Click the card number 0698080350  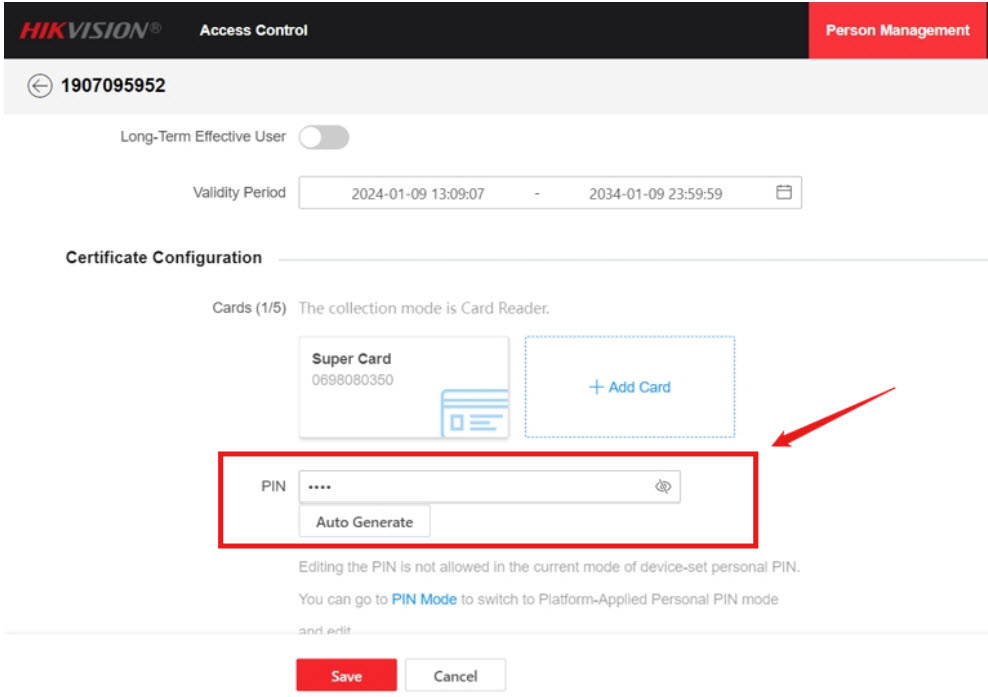[352, 380]
